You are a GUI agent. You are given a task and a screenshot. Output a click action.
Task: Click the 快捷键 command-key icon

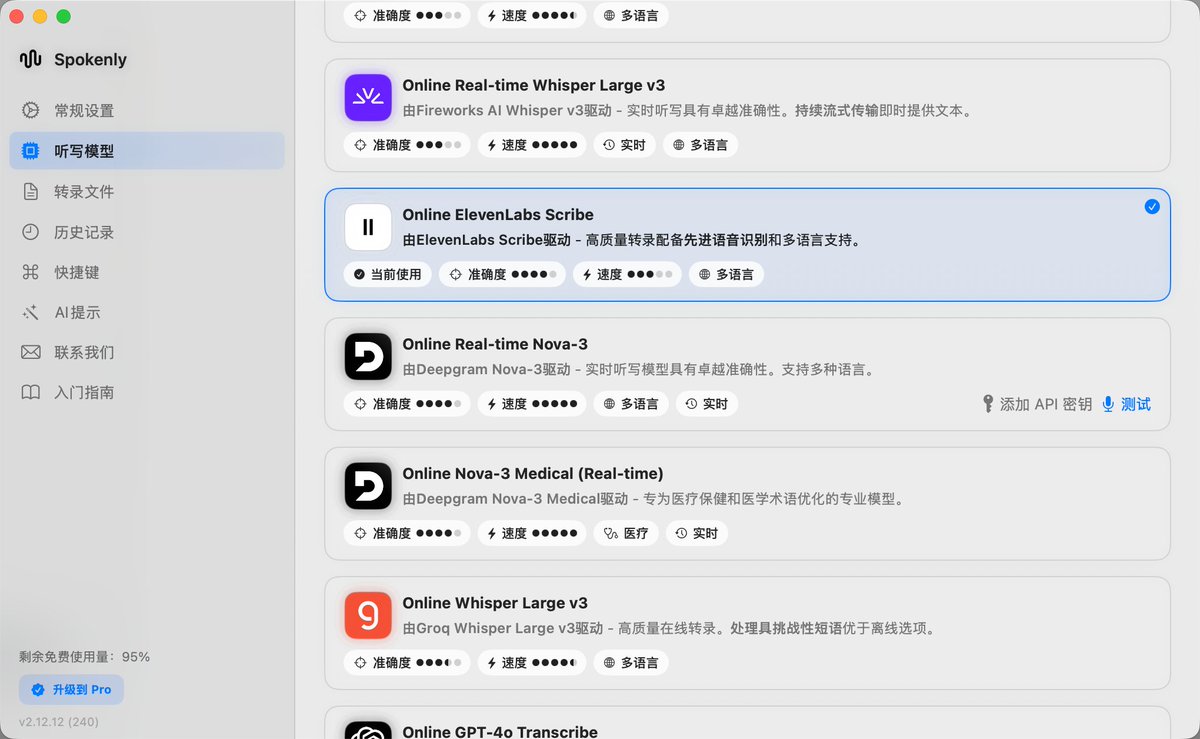31,272
